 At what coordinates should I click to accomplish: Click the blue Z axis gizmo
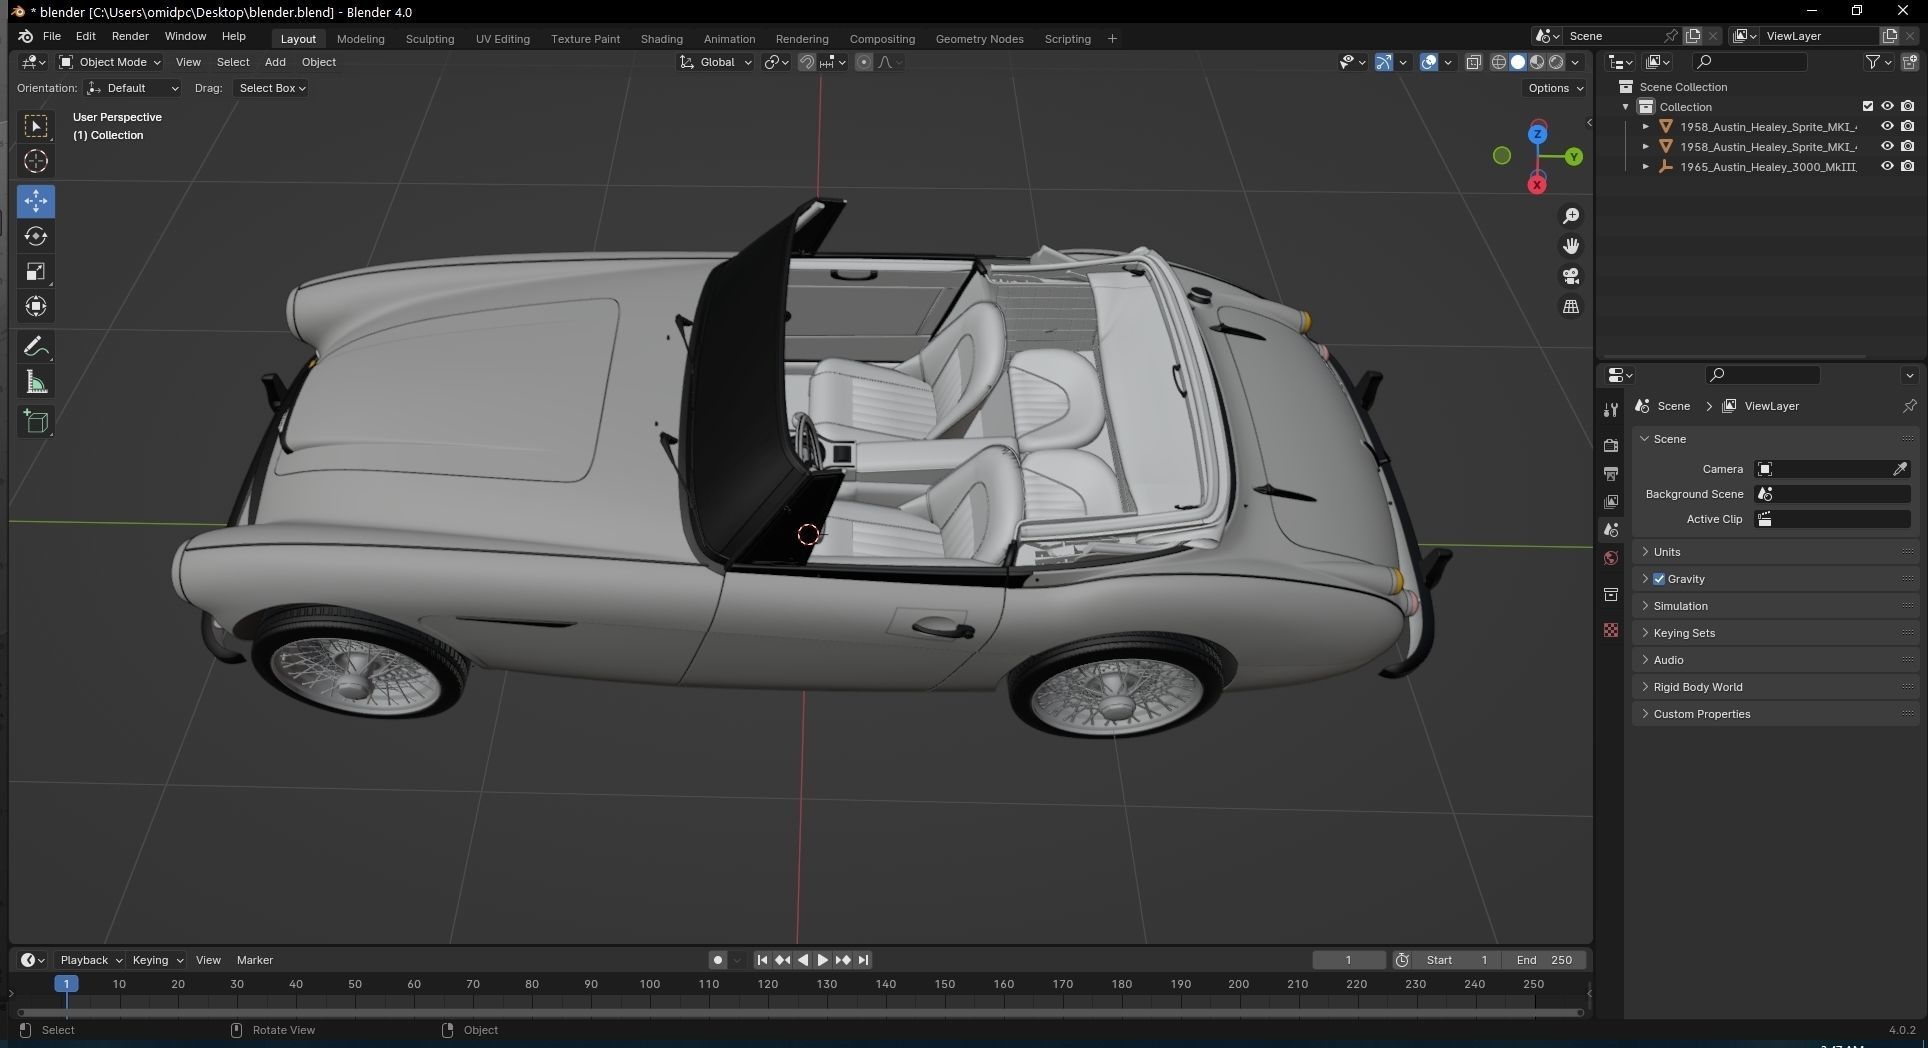1538,133
